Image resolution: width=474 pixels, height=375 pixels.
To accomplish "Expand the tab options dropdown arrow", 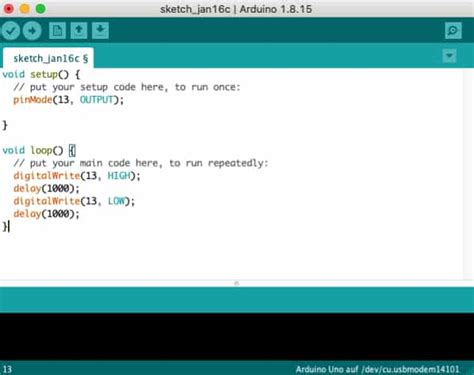I will pyautogui.click(x=449, y=56).
